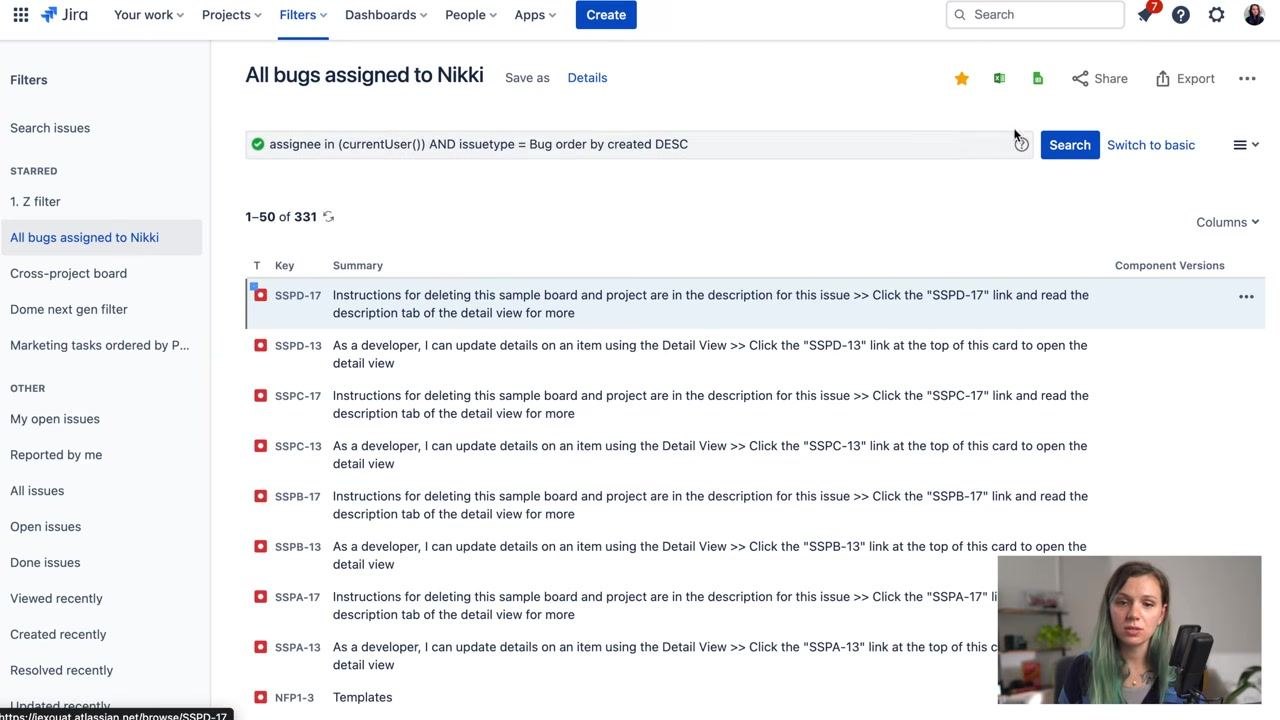Open the Cross-project board filter
This screenshot has height=720, width=1280.
coord(68,273)
